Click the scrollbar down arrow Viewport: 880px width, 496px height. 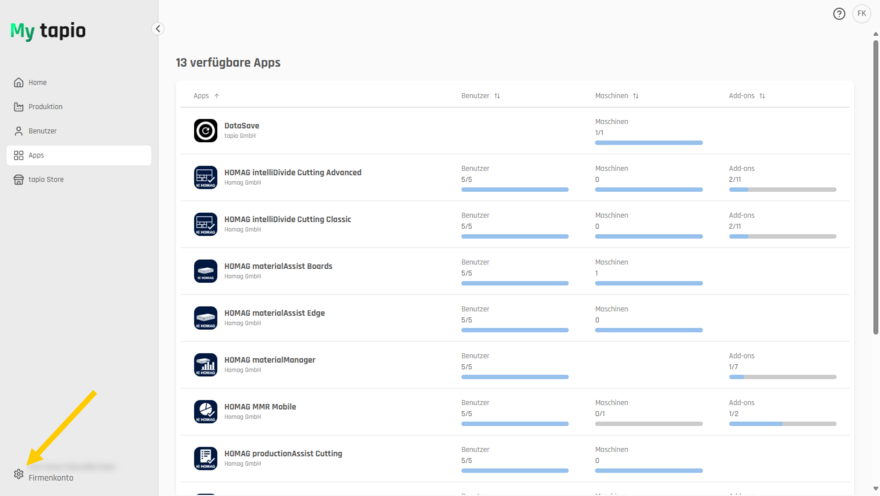(876, 489)
